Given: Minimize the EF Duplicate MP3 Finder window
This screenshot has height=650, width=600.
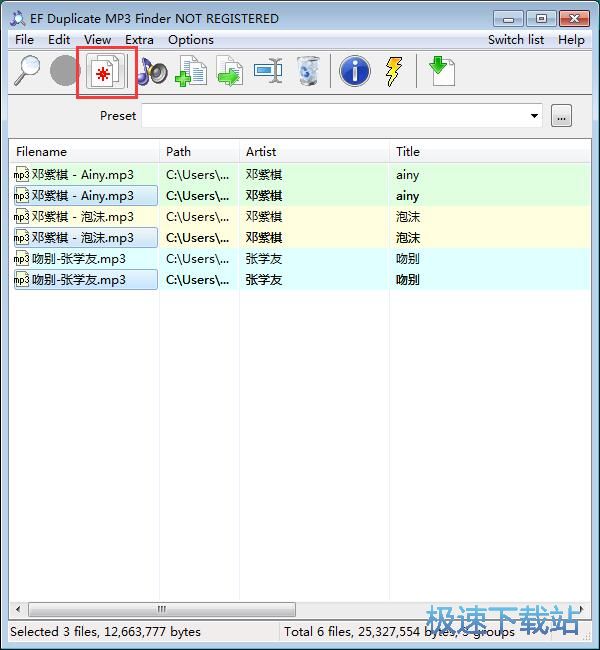Looking at the screenshot, I should [508, 19].
